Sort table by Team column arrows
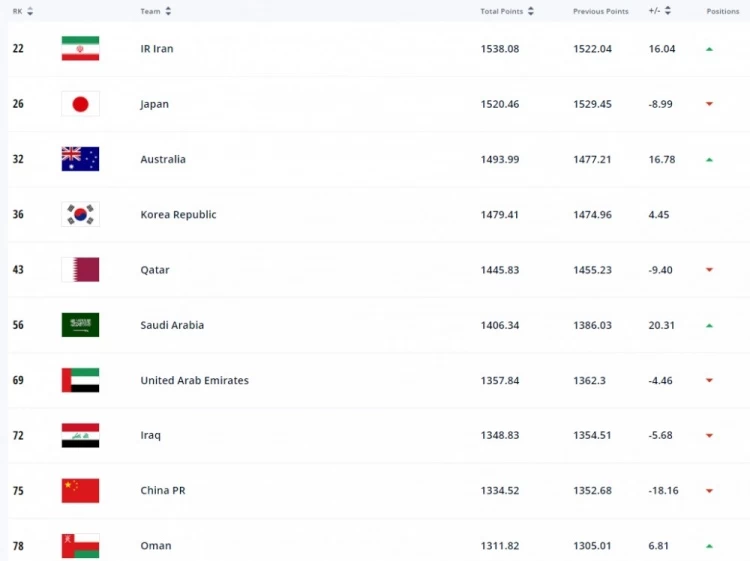 point(168,11)
